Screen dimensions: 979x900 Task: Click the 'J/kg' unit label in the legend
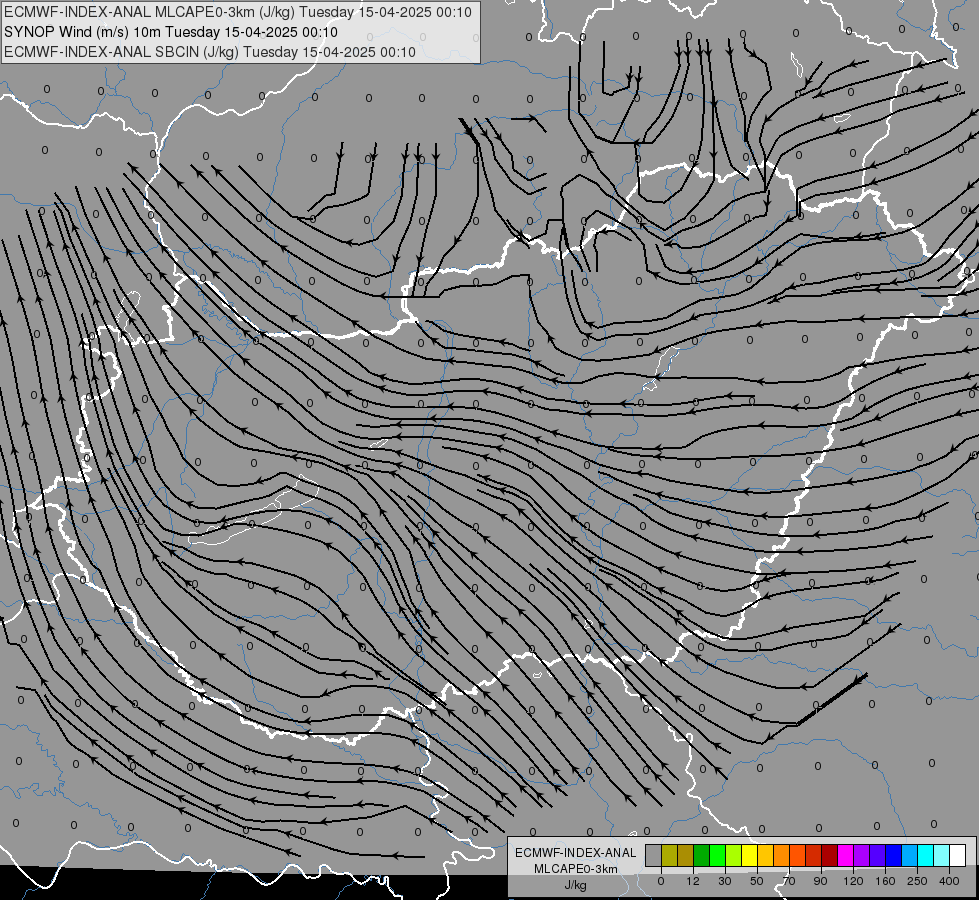tap(575, 885)
